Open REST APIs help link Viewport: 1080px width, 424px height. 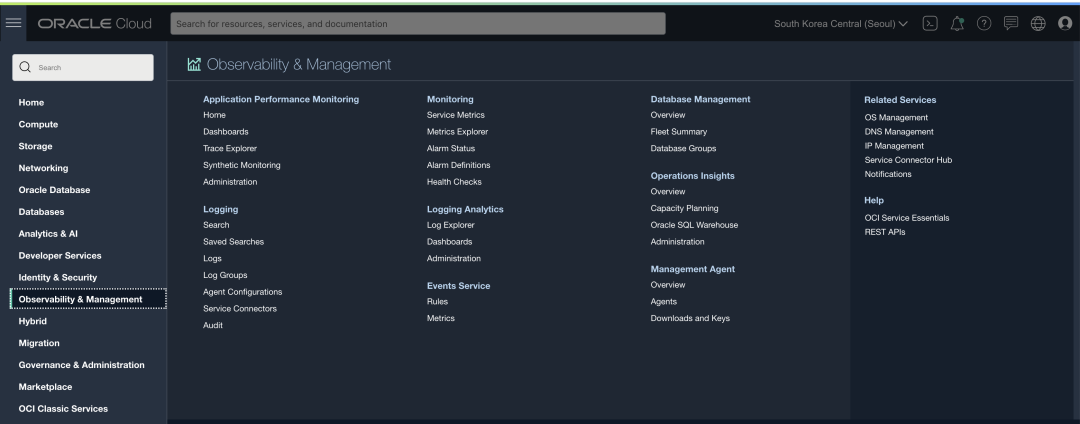(x=884, y=232)
